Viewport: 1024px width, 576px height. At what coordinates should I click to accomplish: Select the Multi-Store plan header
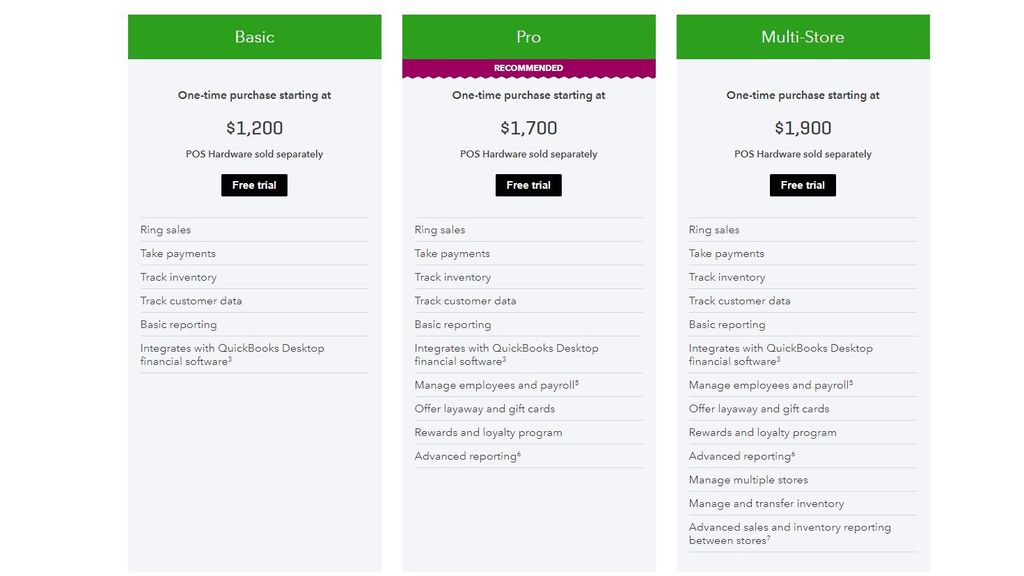pos(802,36)
